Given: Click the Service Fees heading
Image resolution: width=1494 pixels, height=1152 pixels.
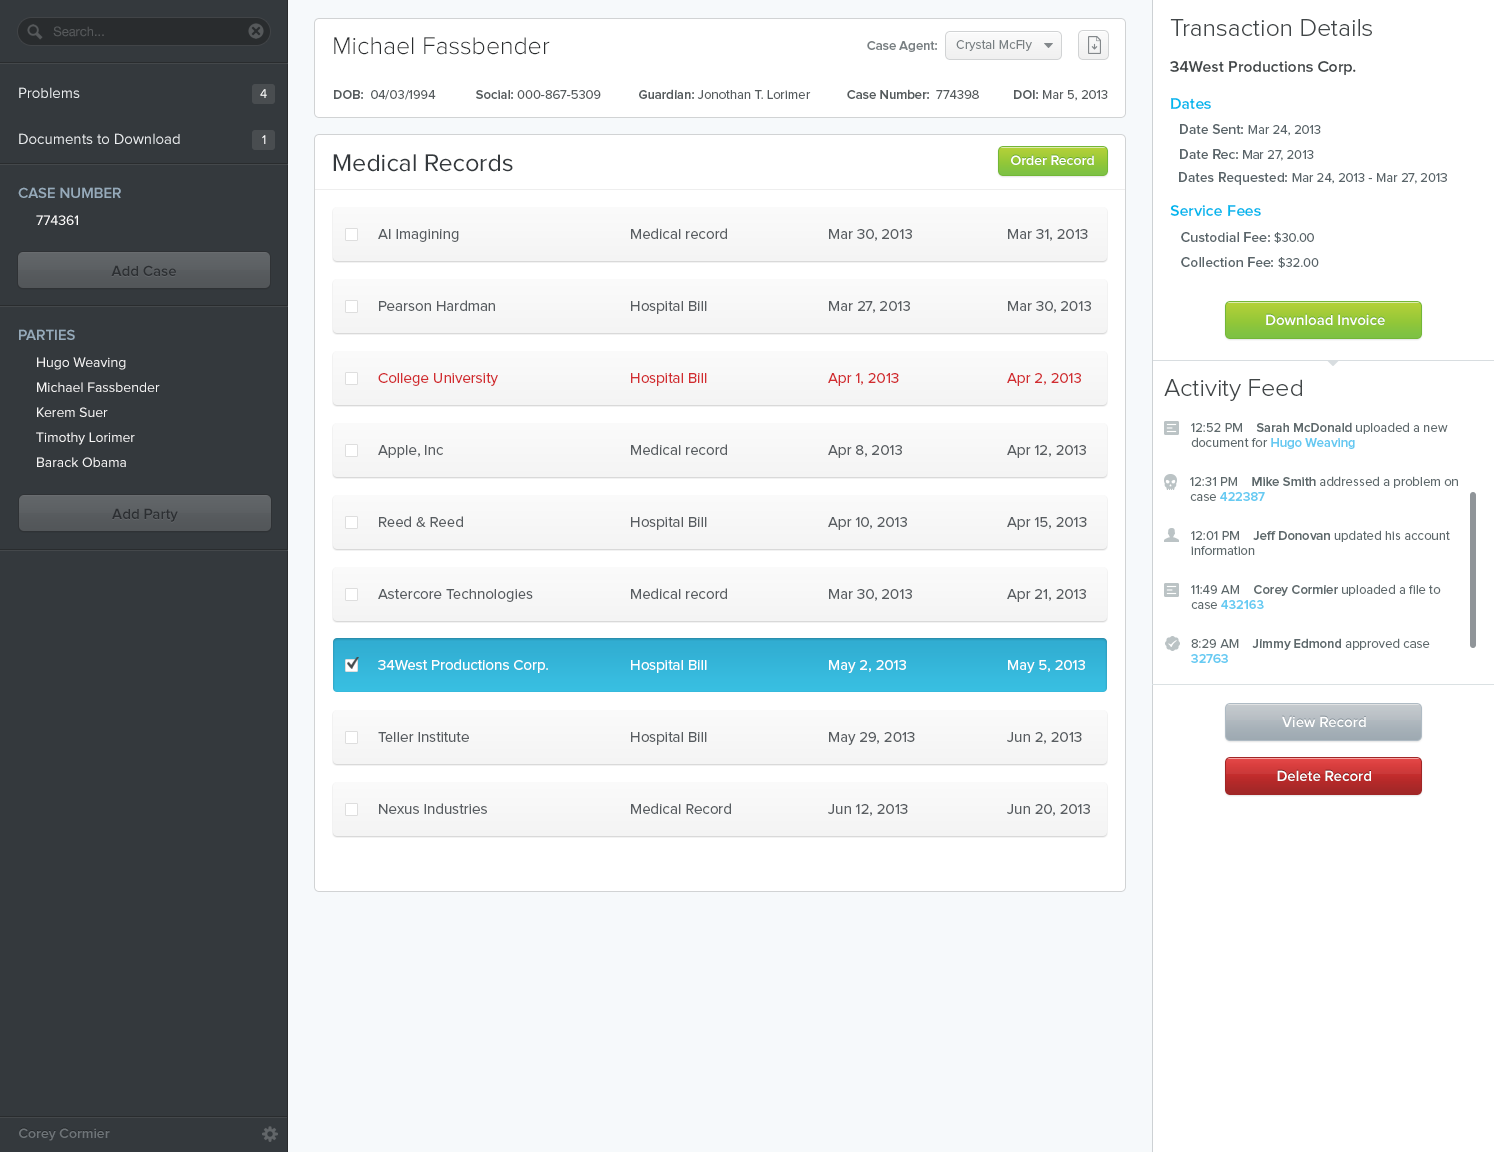Looking at the screenshot, I should click(x=1215, y=211).
